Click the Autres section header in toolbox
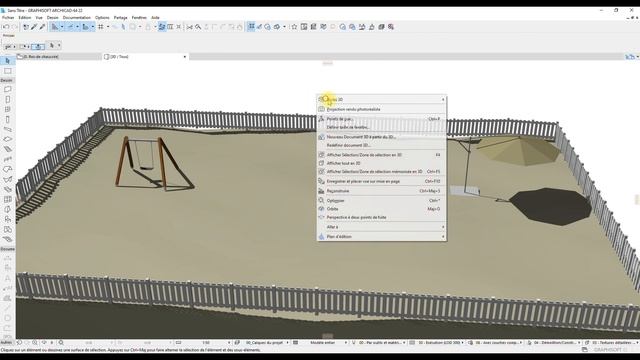The width and height of the screenshot is (640, 360). (6, 342)
